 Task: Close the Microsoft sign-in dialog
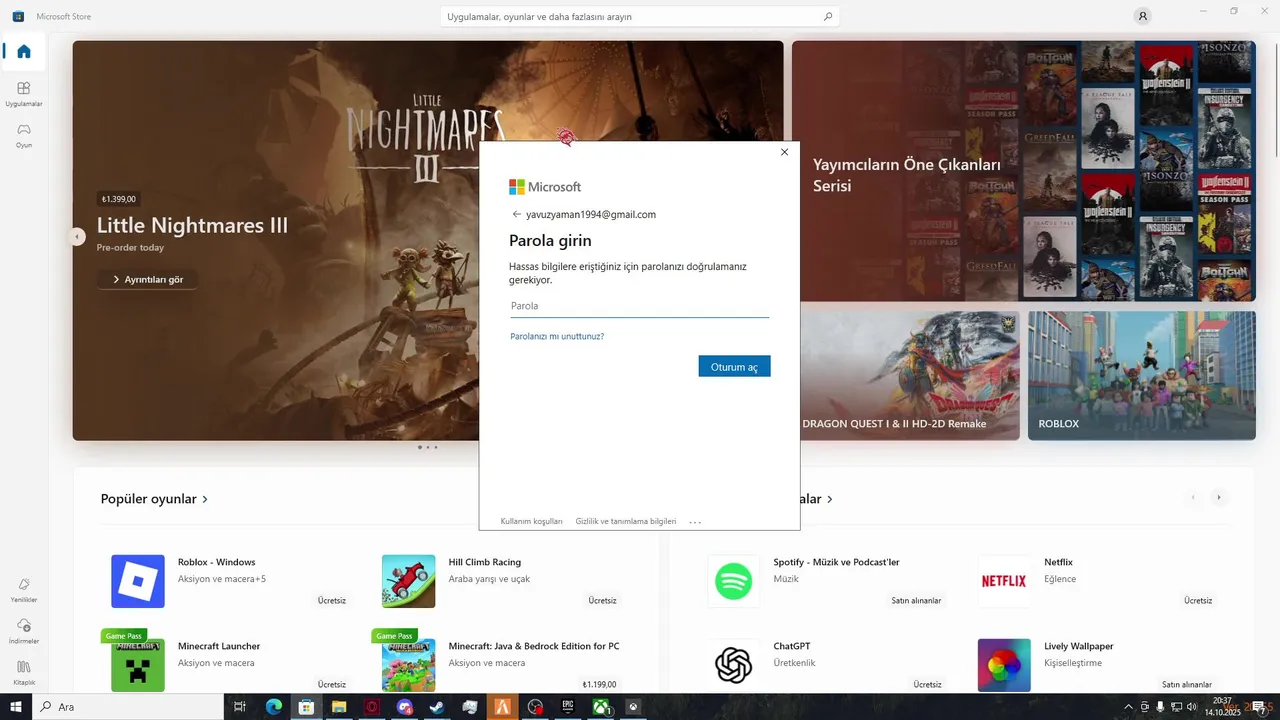tap(784, 152)
